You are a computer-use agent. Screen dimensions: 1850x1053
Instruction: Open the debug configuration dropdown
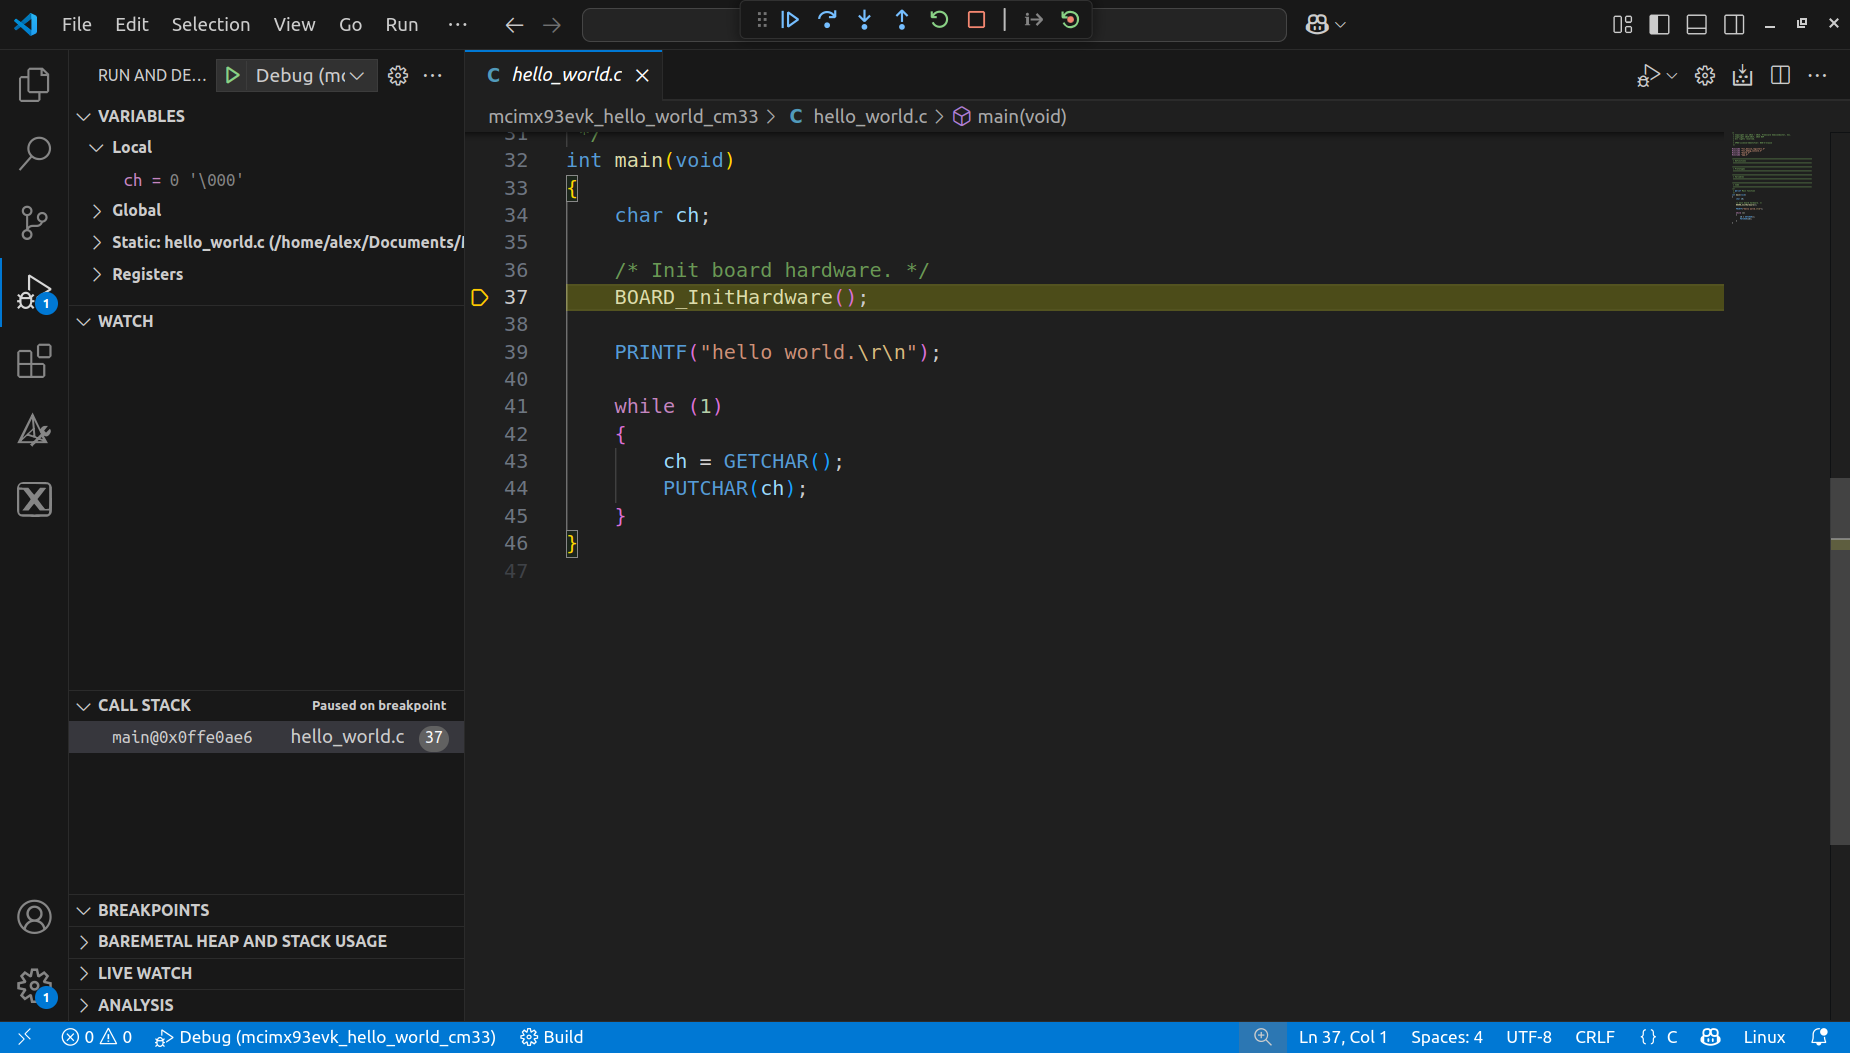click(356, 75)
